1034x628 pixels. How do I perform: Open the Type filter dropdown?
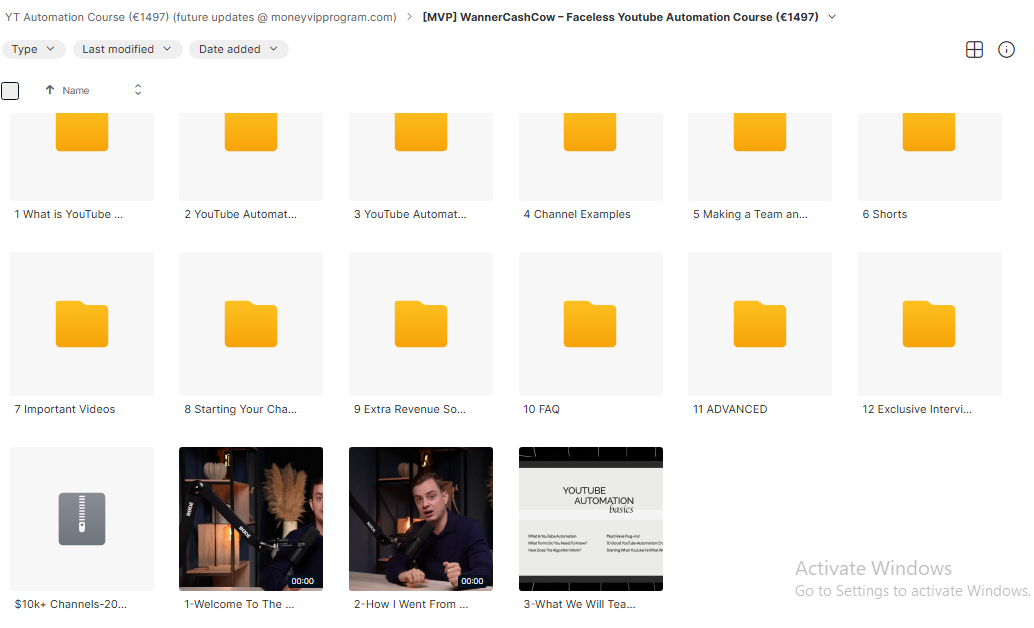point(34,49)
